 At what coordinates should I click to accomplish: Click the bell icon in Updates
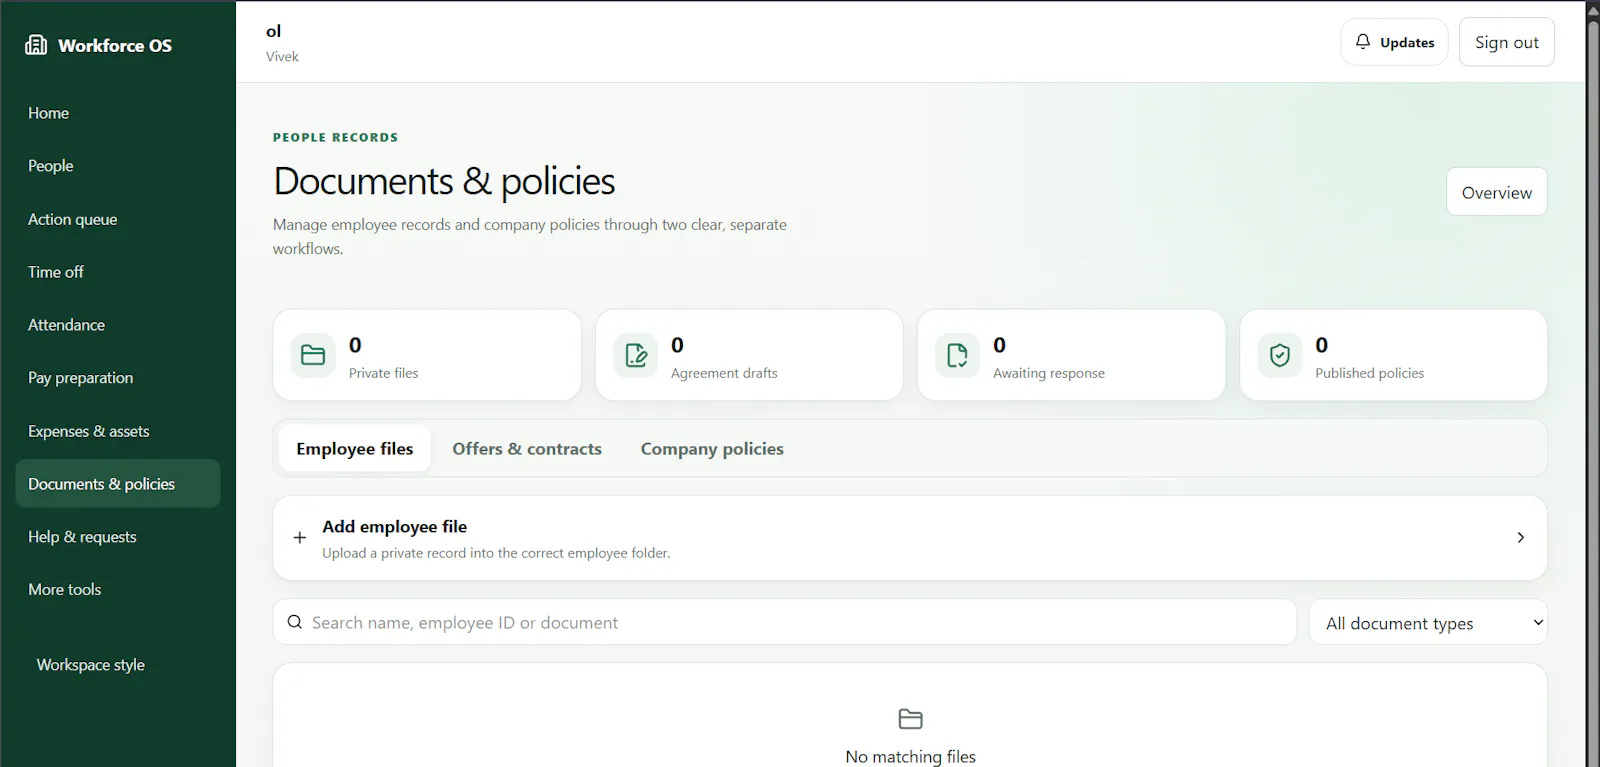click(x=1363, y=42)
